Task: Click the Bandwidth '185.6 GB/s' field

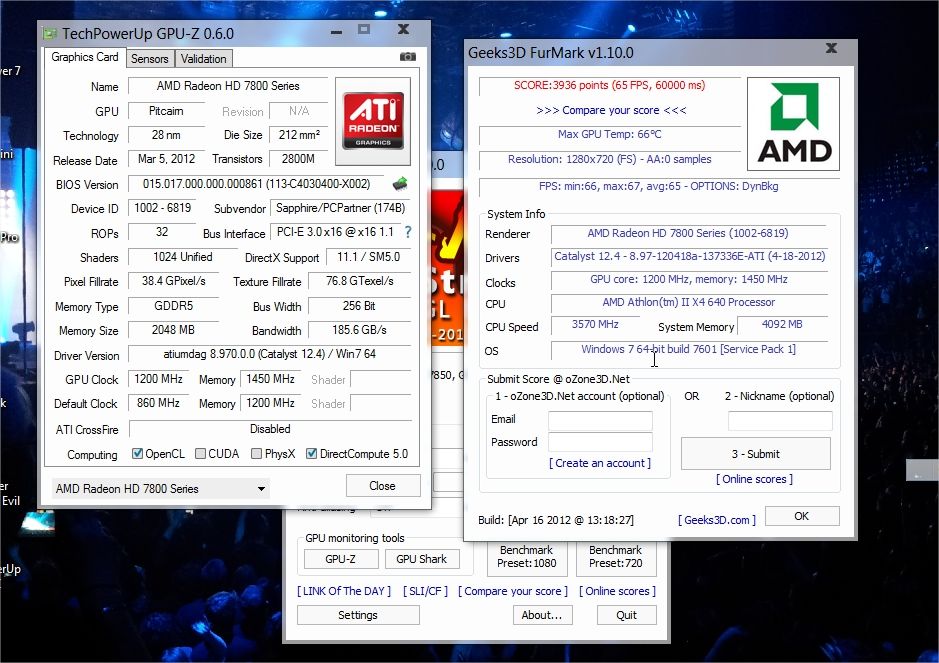Action: coord(359,330)
